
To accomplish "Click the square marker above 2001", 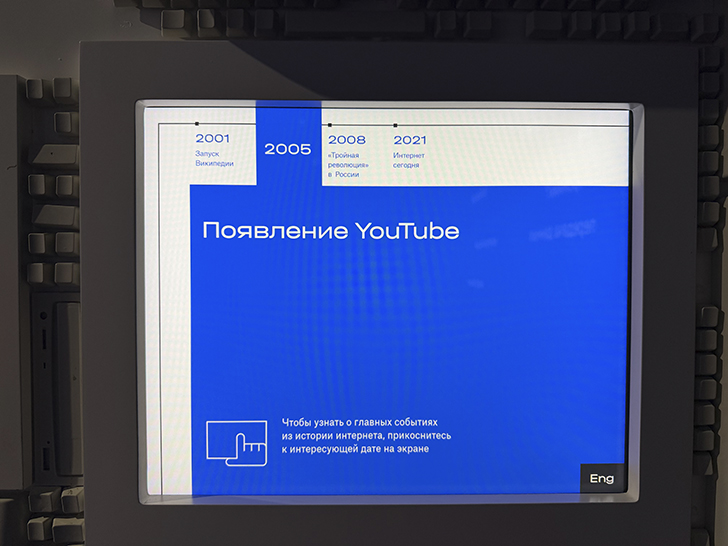I will click(197, 124).
